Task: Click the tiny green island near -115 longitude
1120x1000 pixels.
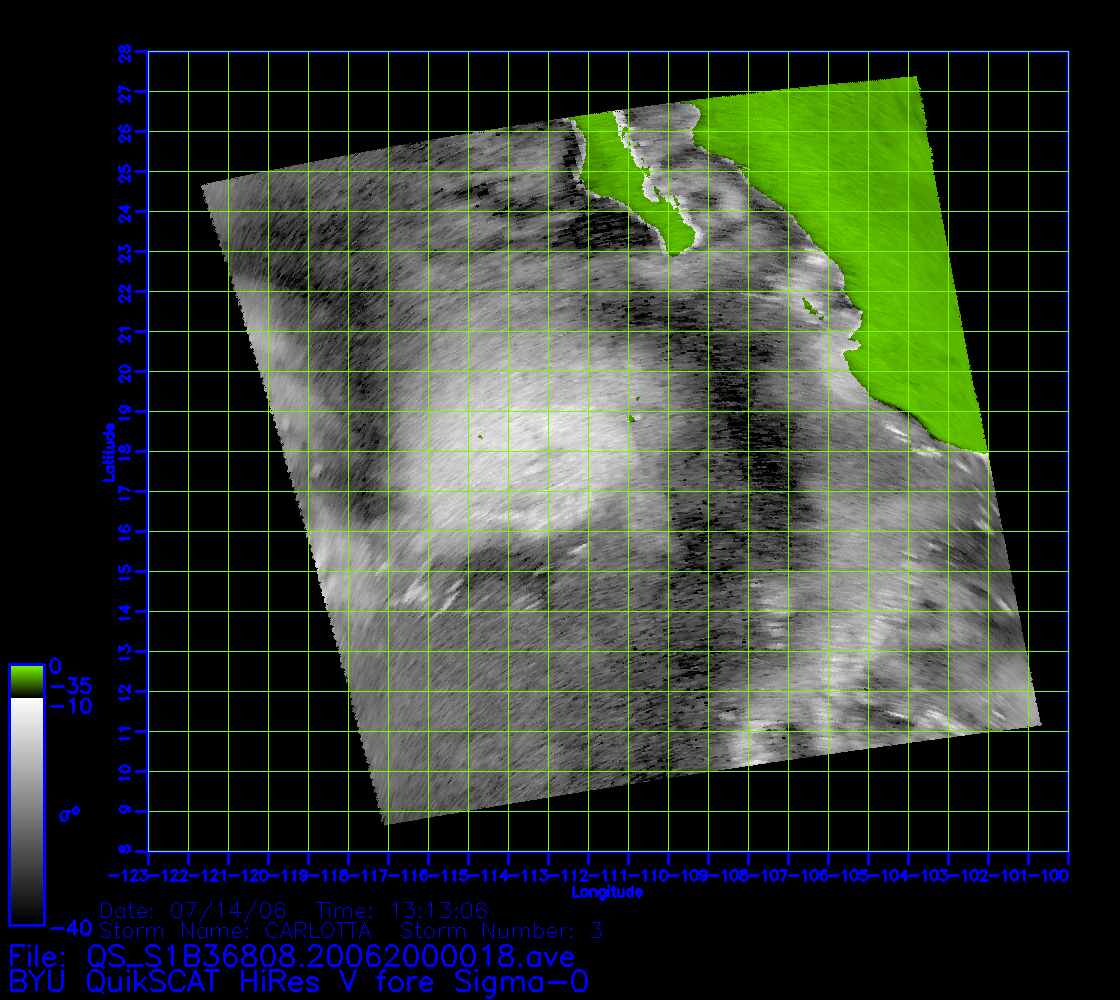Action: [x=479, y=436]
